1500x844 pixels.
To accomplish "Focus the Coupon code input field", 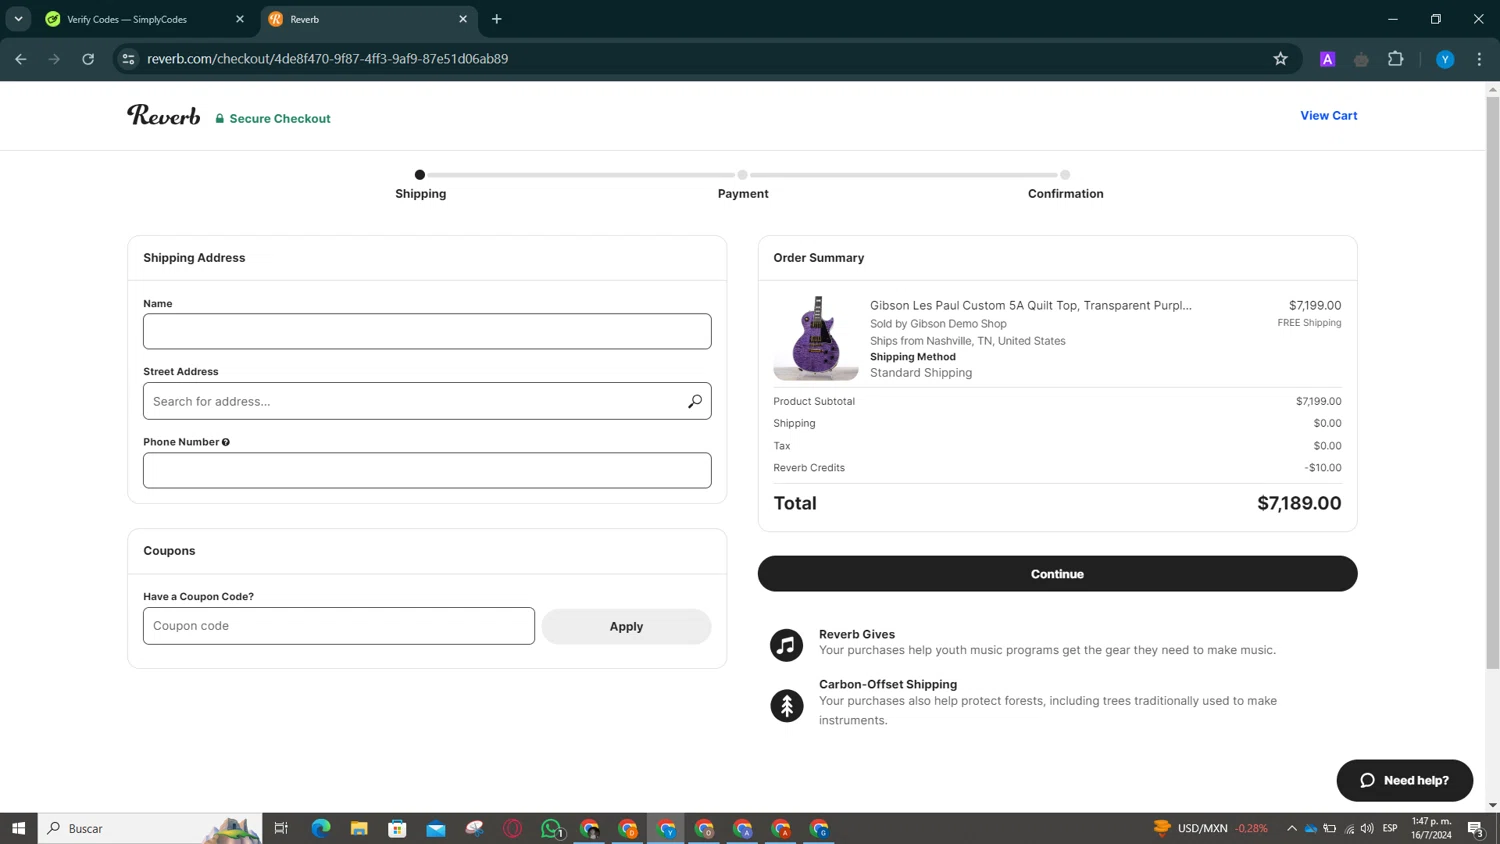I will tap(339, 626).
